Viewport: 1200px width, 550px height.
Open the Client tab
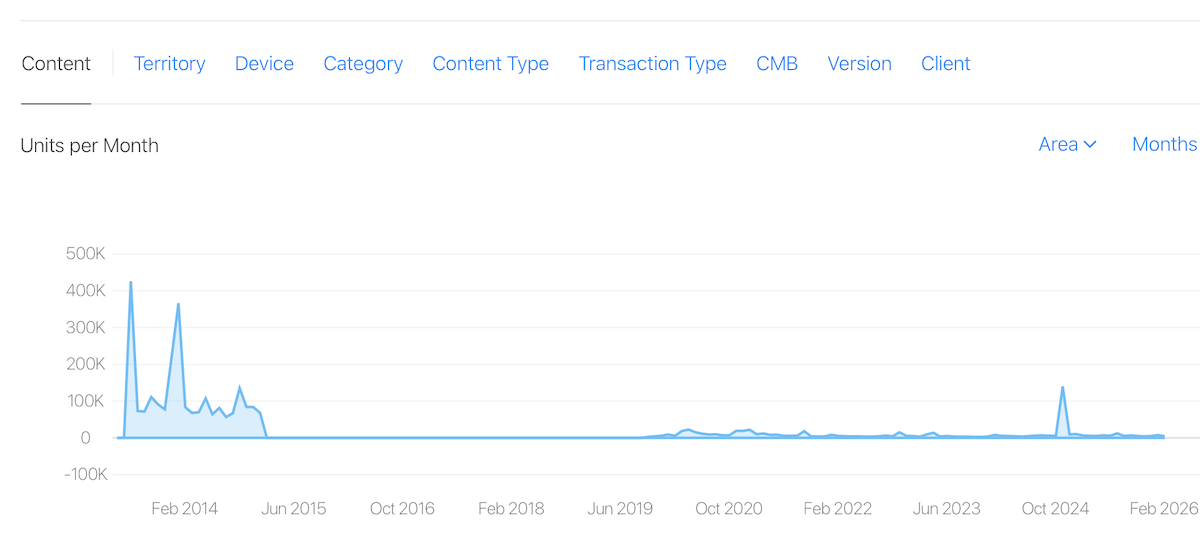click(x=945, y=64)
